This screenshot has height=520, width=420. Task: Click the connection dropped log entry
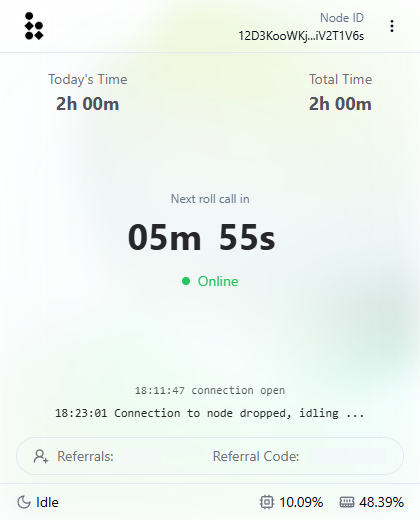coord(210,413)
